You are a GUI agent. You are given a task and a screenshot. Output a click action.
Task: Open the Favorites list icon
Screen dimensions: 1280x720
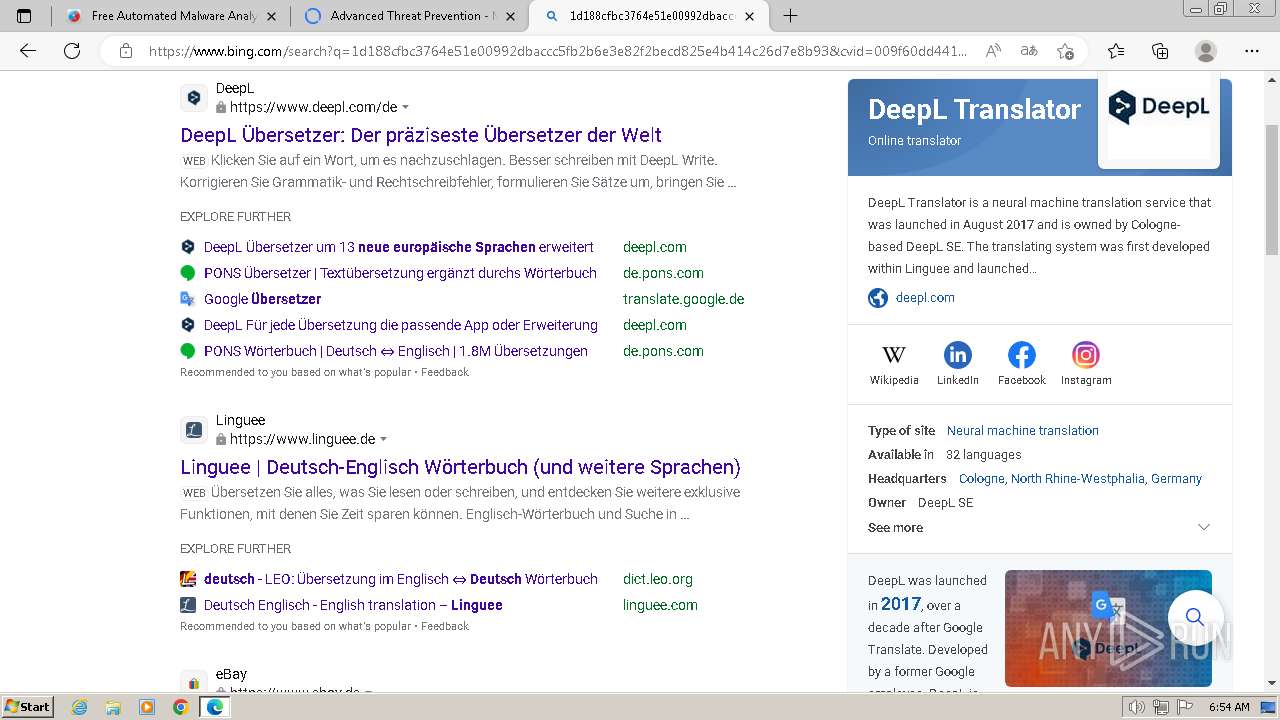click(x=1116, y=51)
